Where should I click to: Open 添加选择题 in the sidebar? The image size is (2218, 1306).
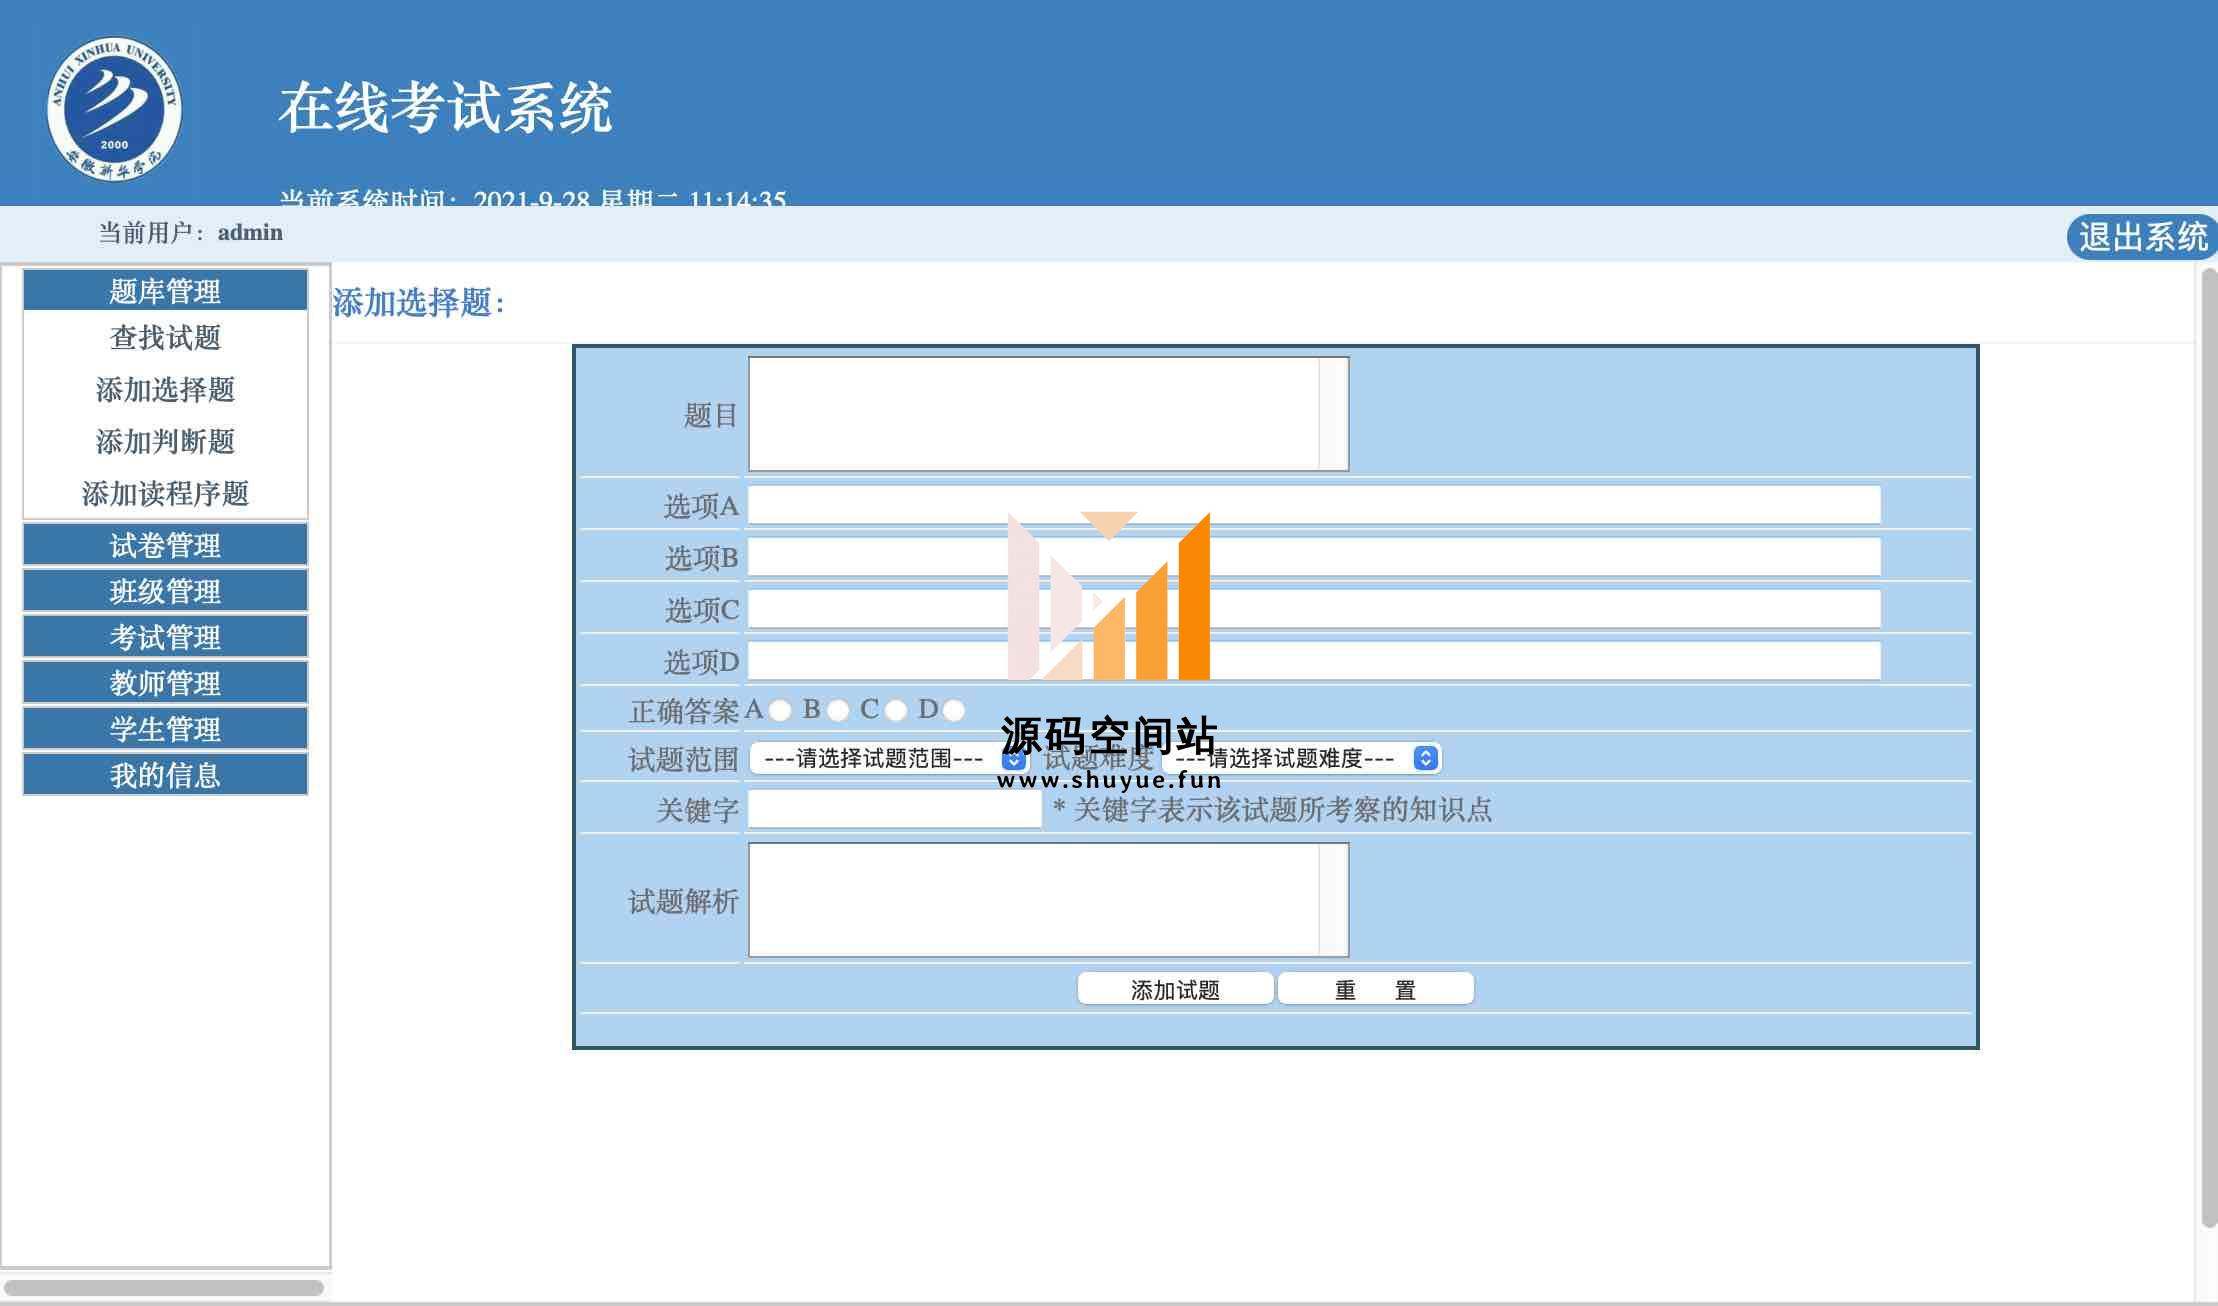pos(165,389)
